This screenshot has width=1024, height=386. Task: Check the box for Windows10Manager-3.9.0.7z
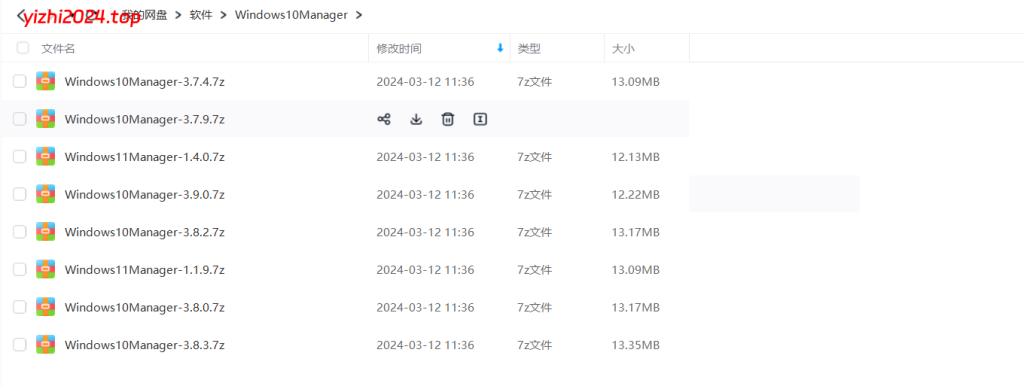pyautogui.click(x=20, y=194)
